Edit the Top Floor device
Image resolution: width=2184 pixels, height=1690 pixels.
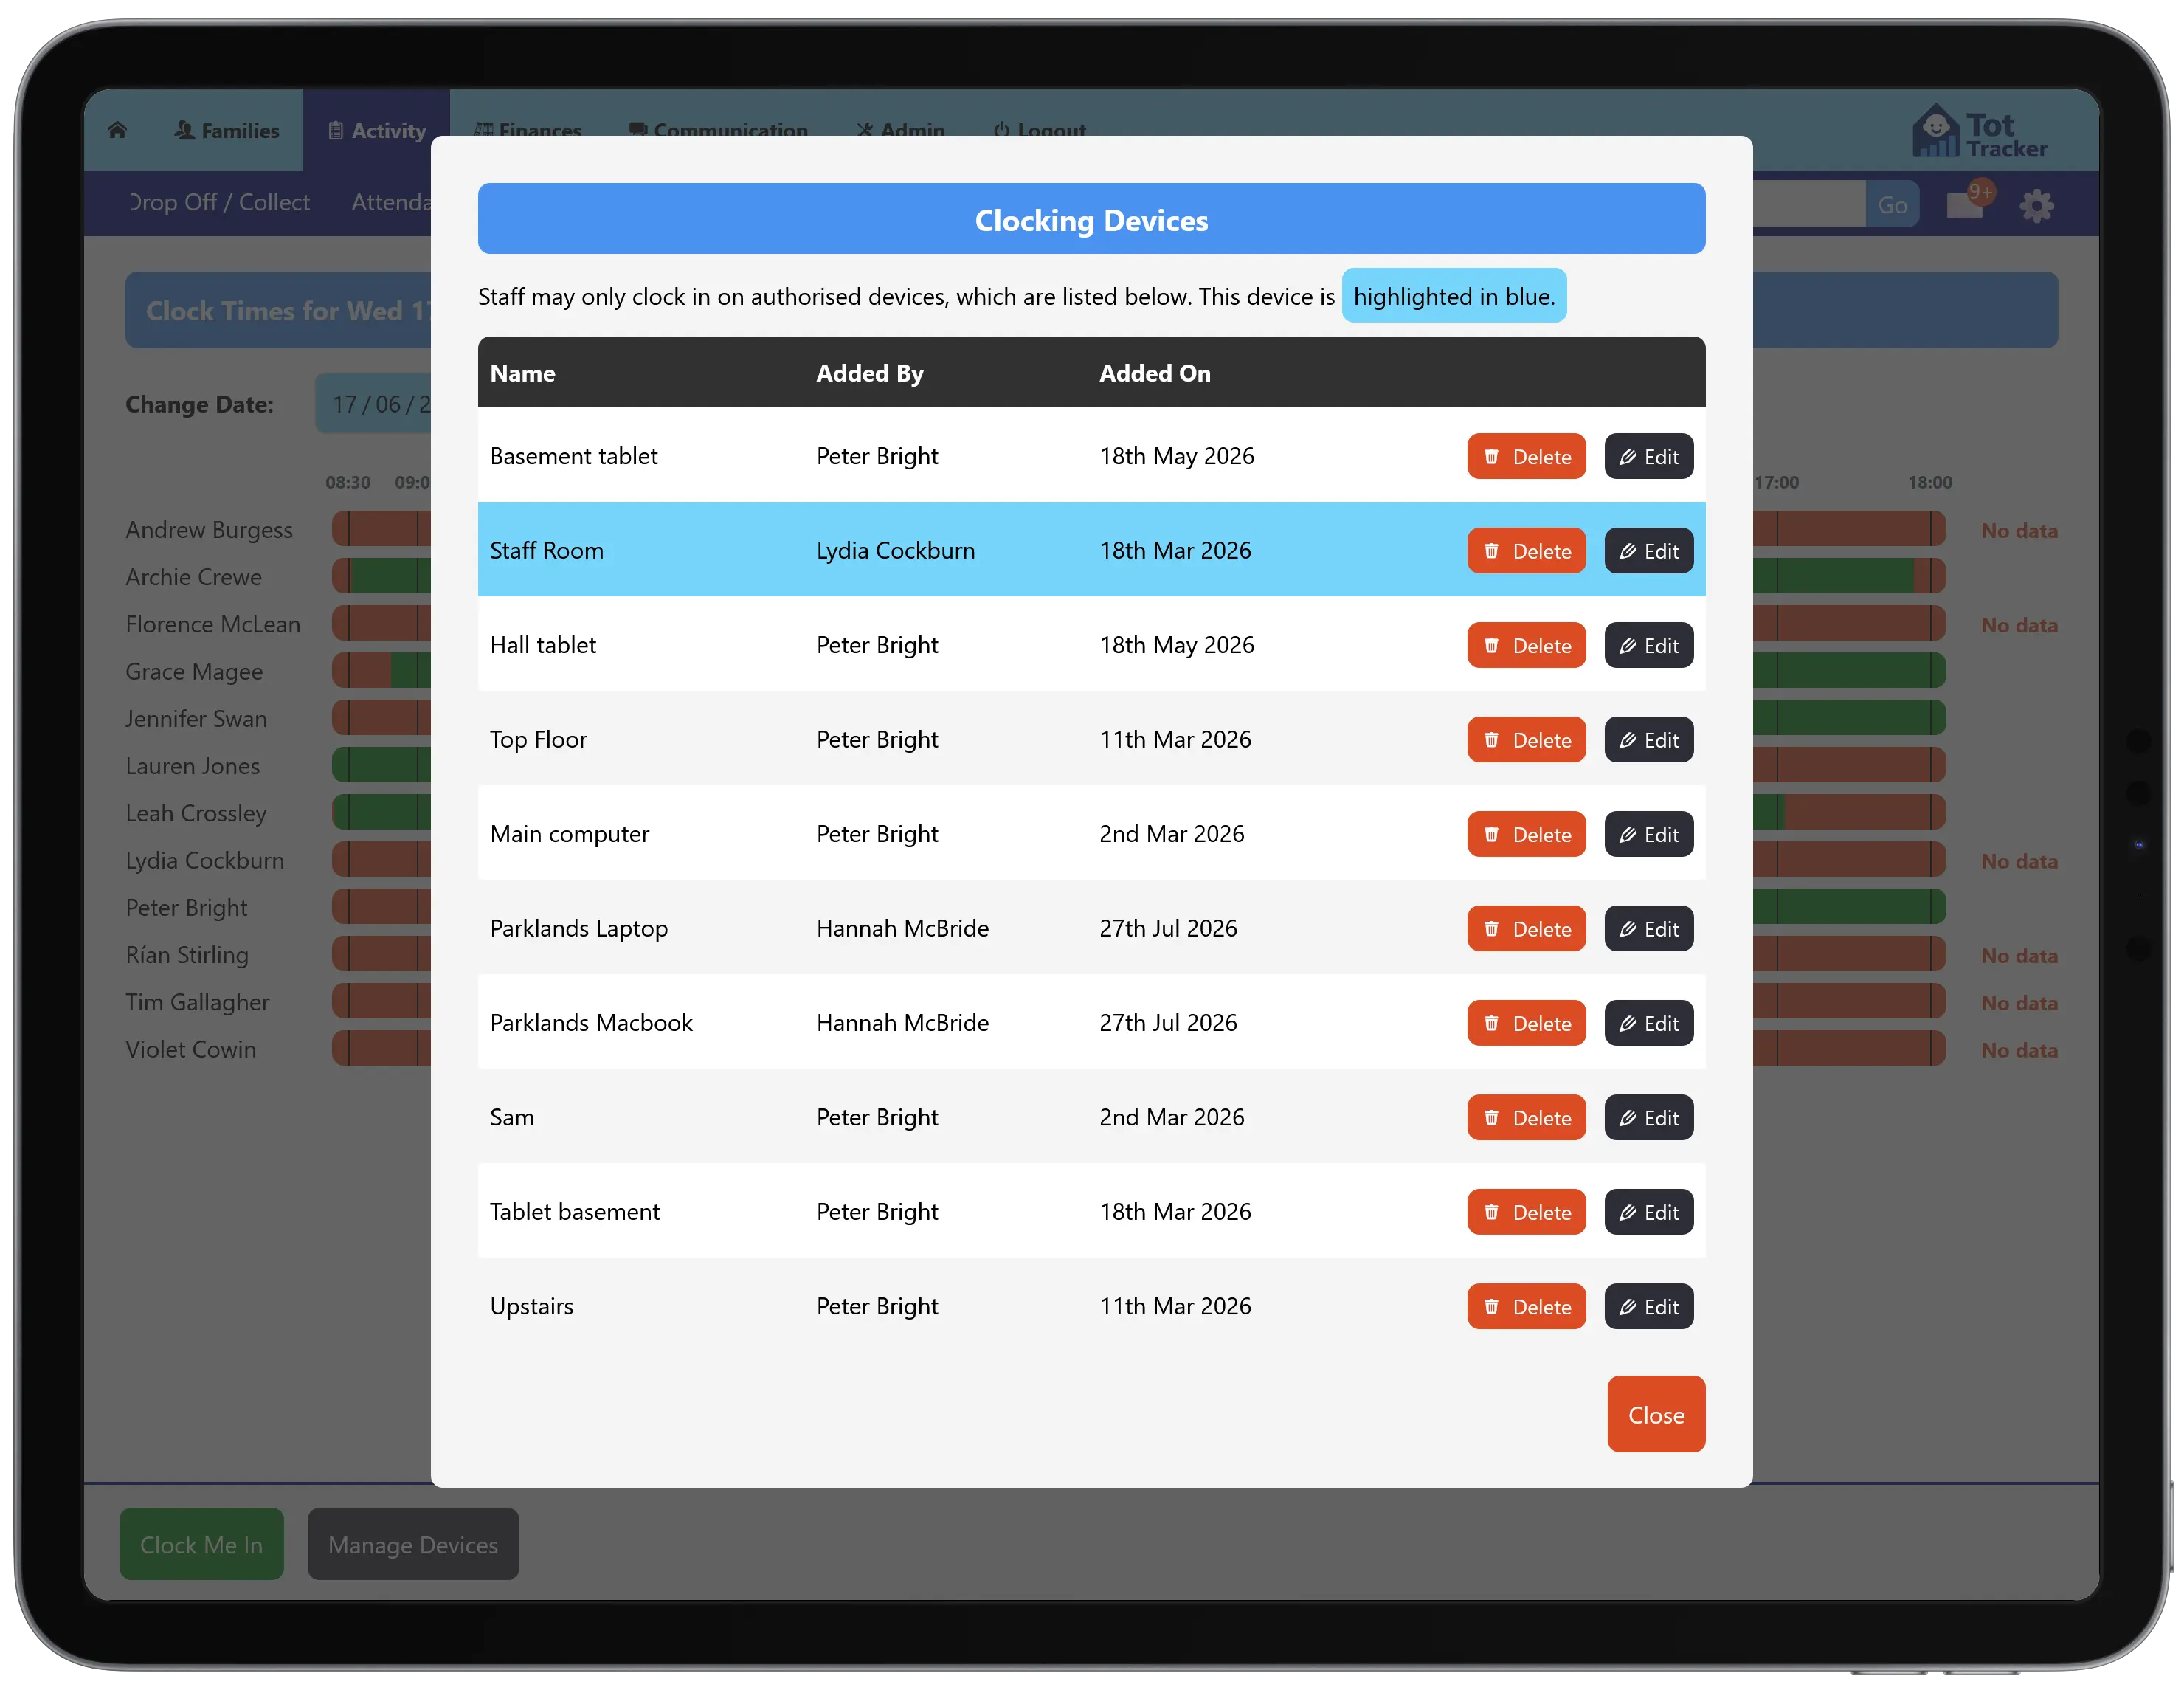pyautogui.click(x=1648, y=740)
